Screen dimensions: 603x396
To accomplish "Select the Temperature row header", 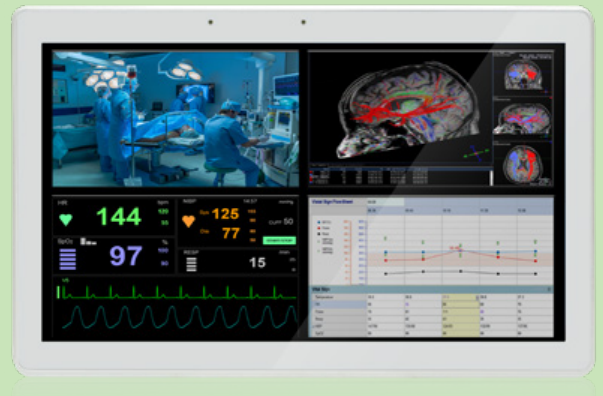I will (338, 297).
